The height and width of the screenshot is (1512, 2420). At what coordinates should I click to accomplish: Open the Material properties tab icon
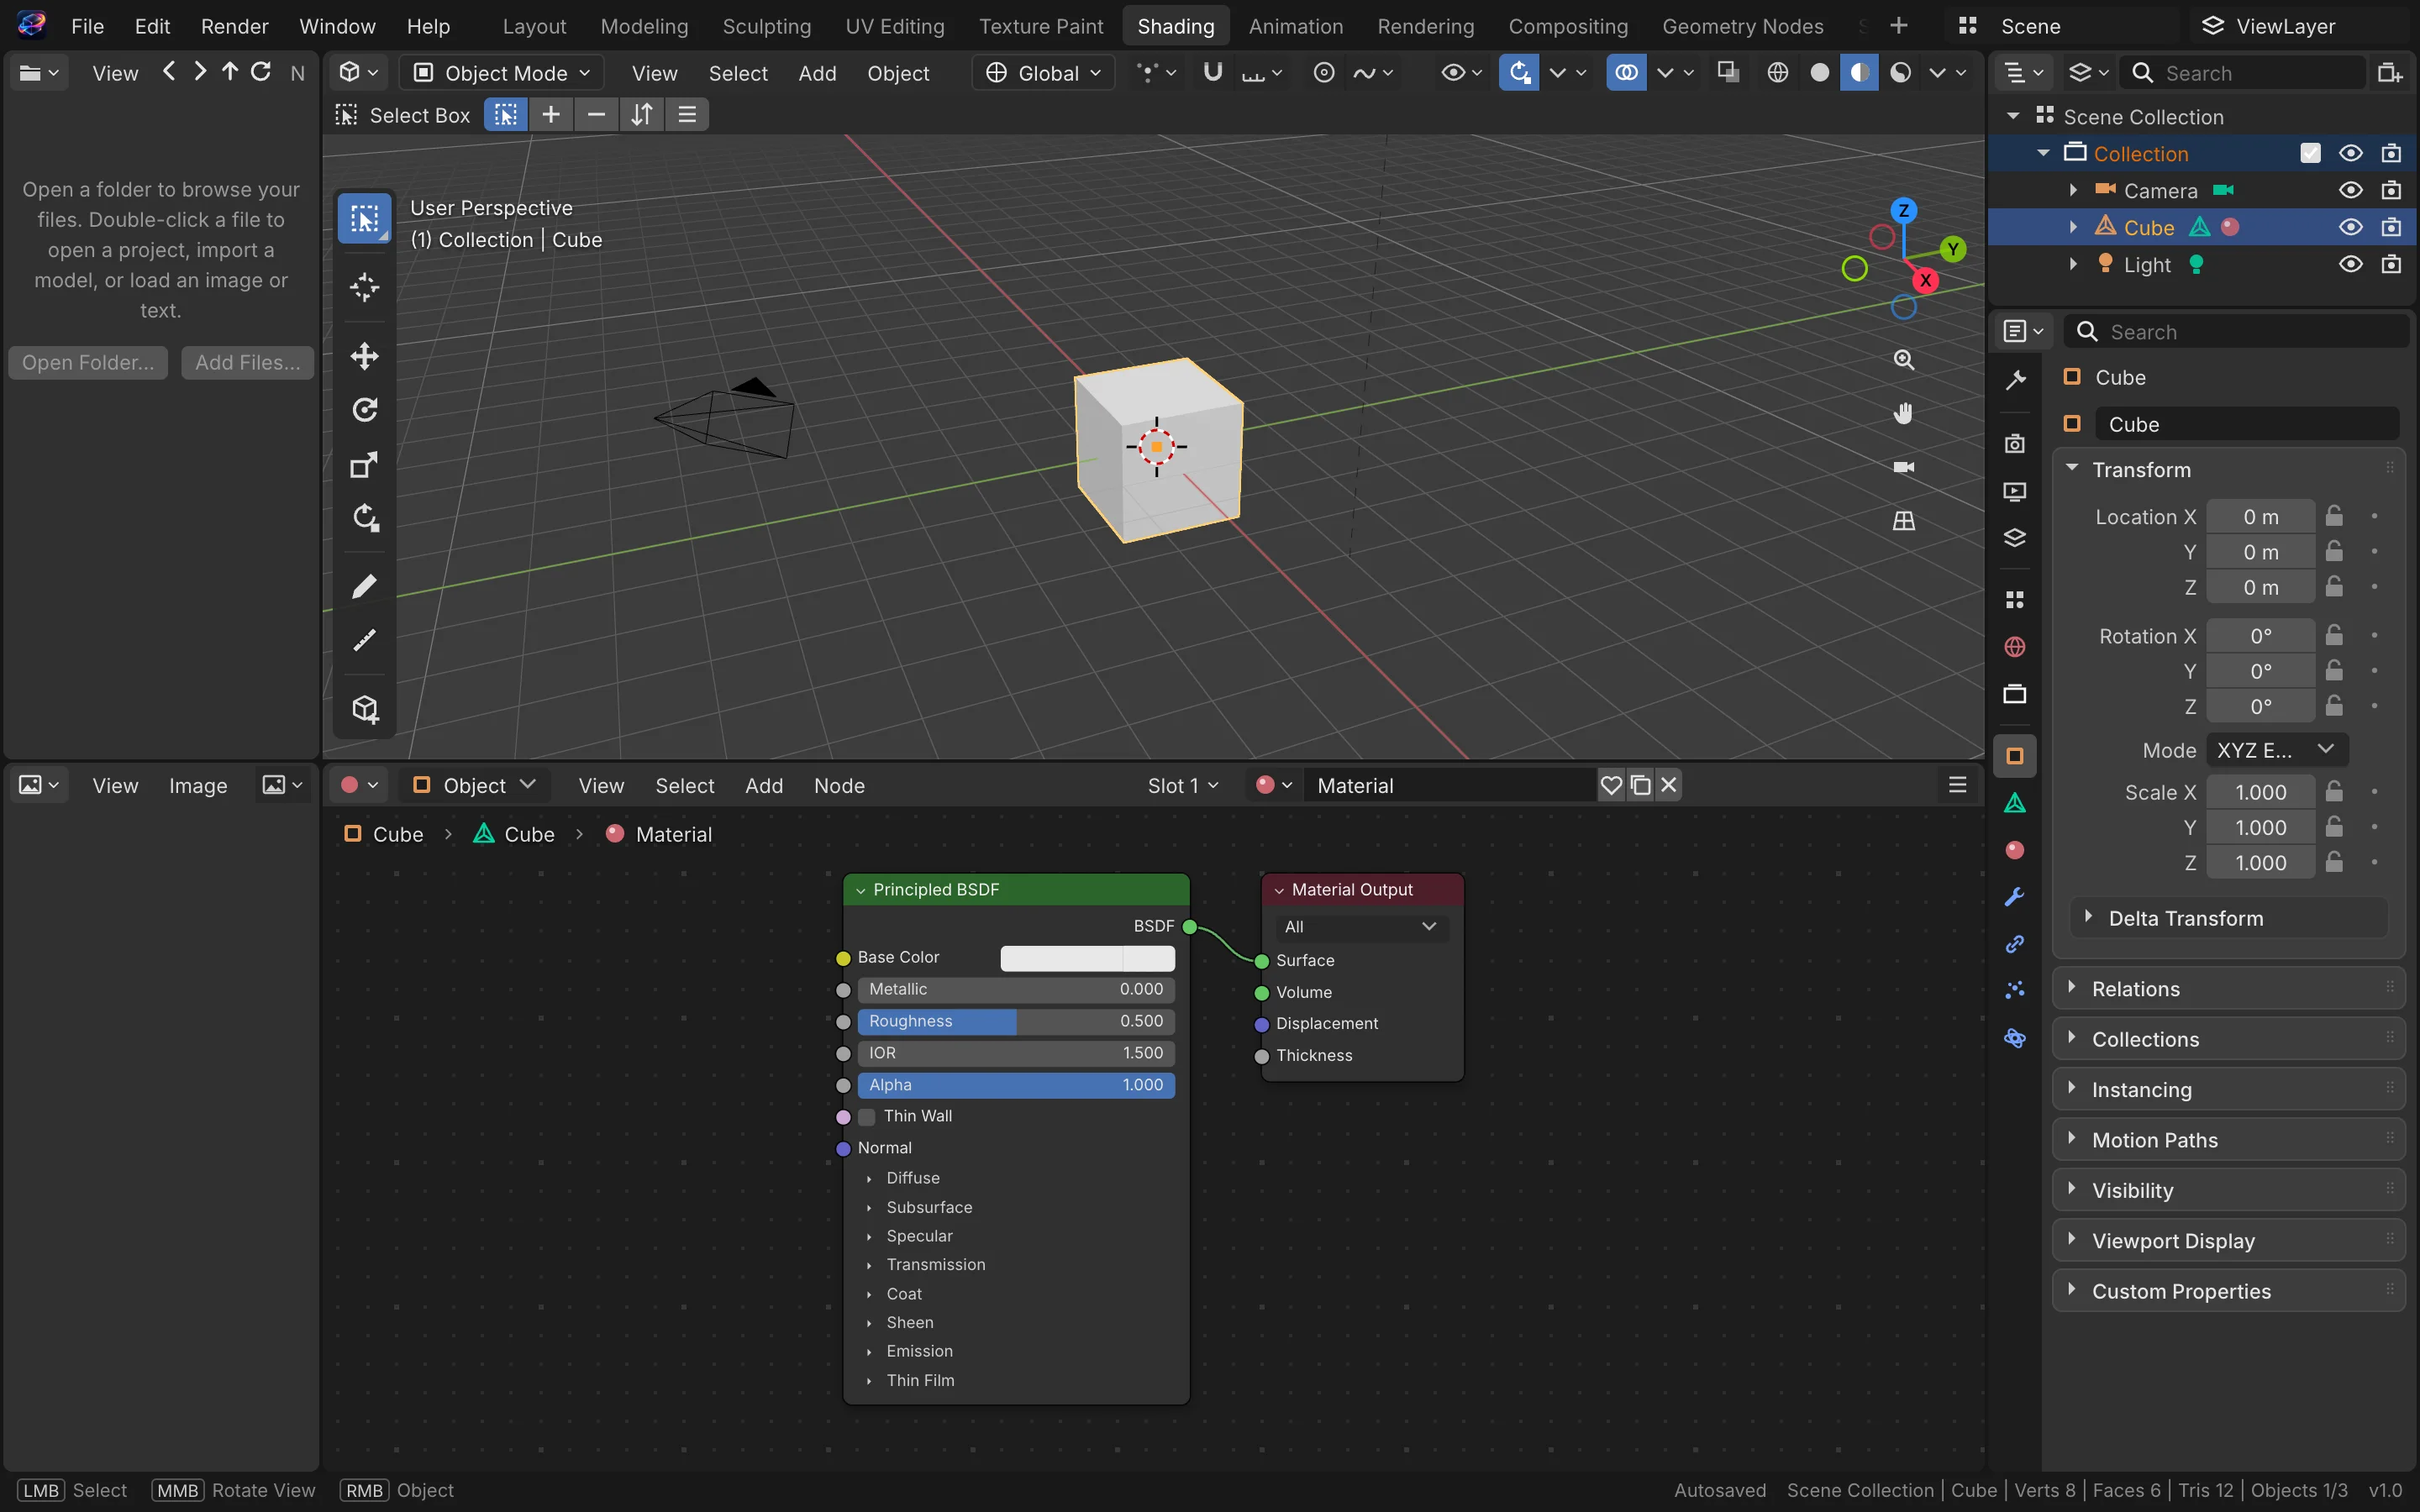[2015, 850]
